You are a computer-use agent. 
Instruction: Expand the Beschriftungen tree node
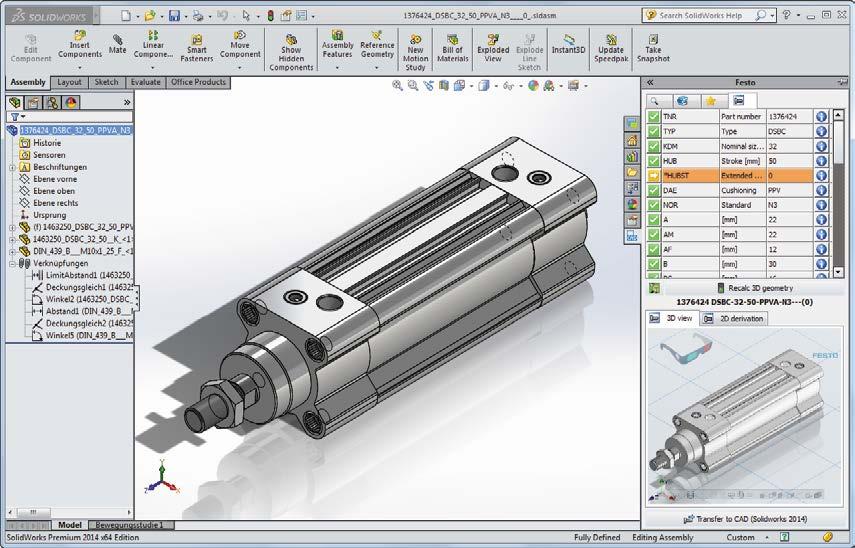pos(12,167)
